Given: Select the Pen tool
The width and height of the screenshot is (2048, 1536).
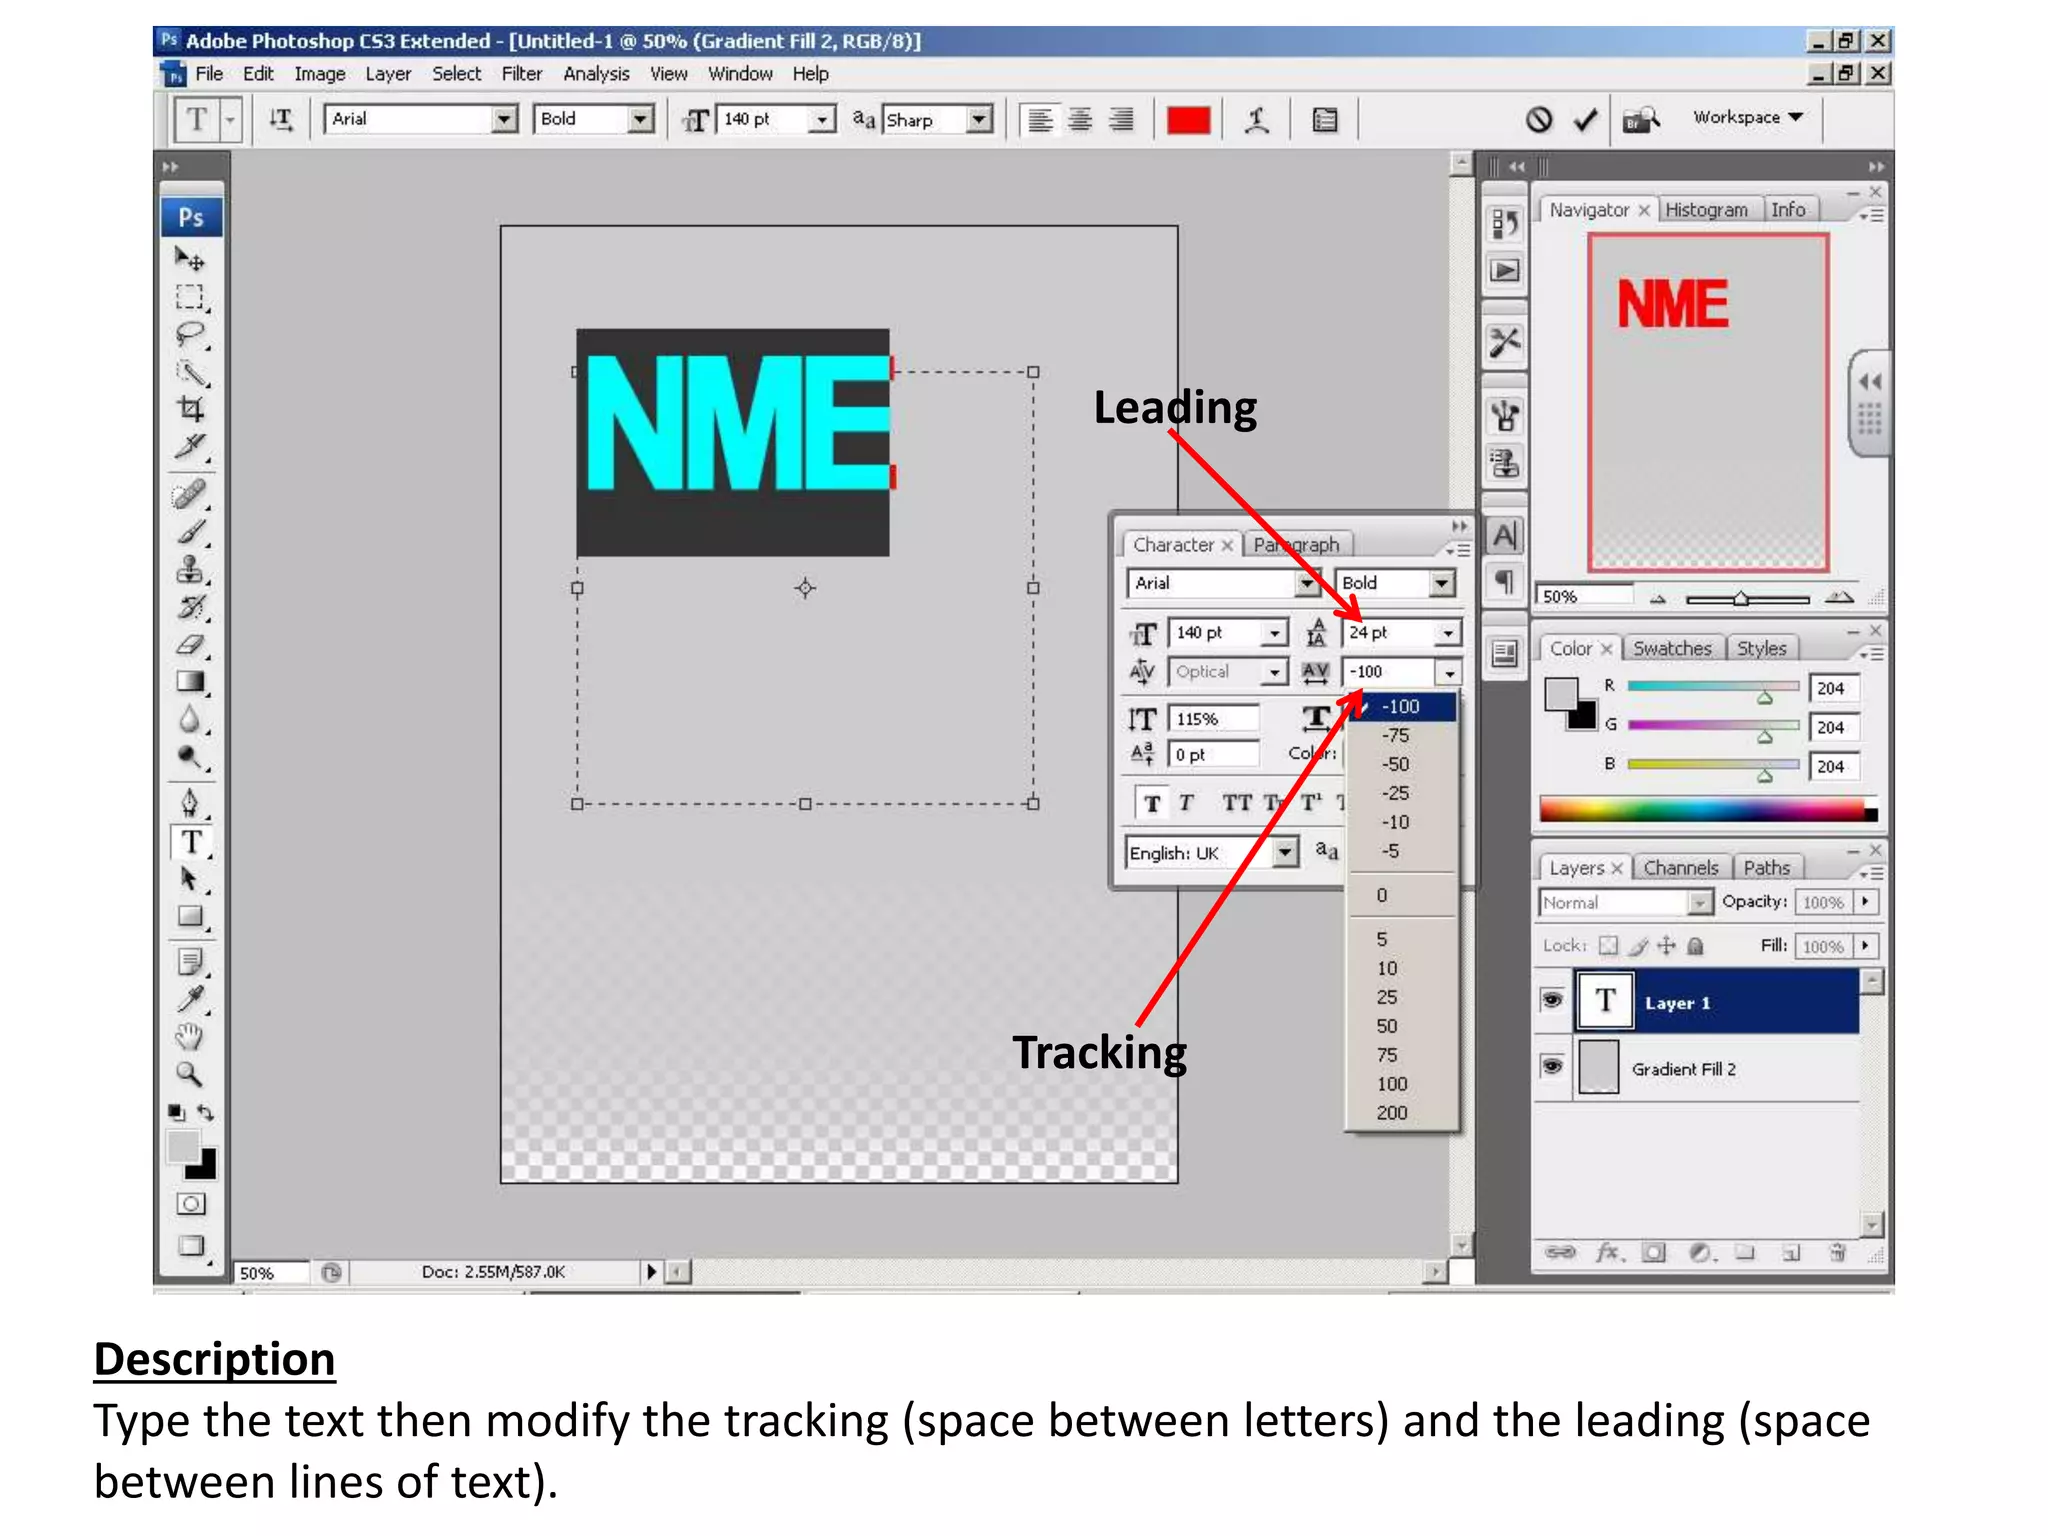Looking at the screenshot, I should click(x=190, y=803).
